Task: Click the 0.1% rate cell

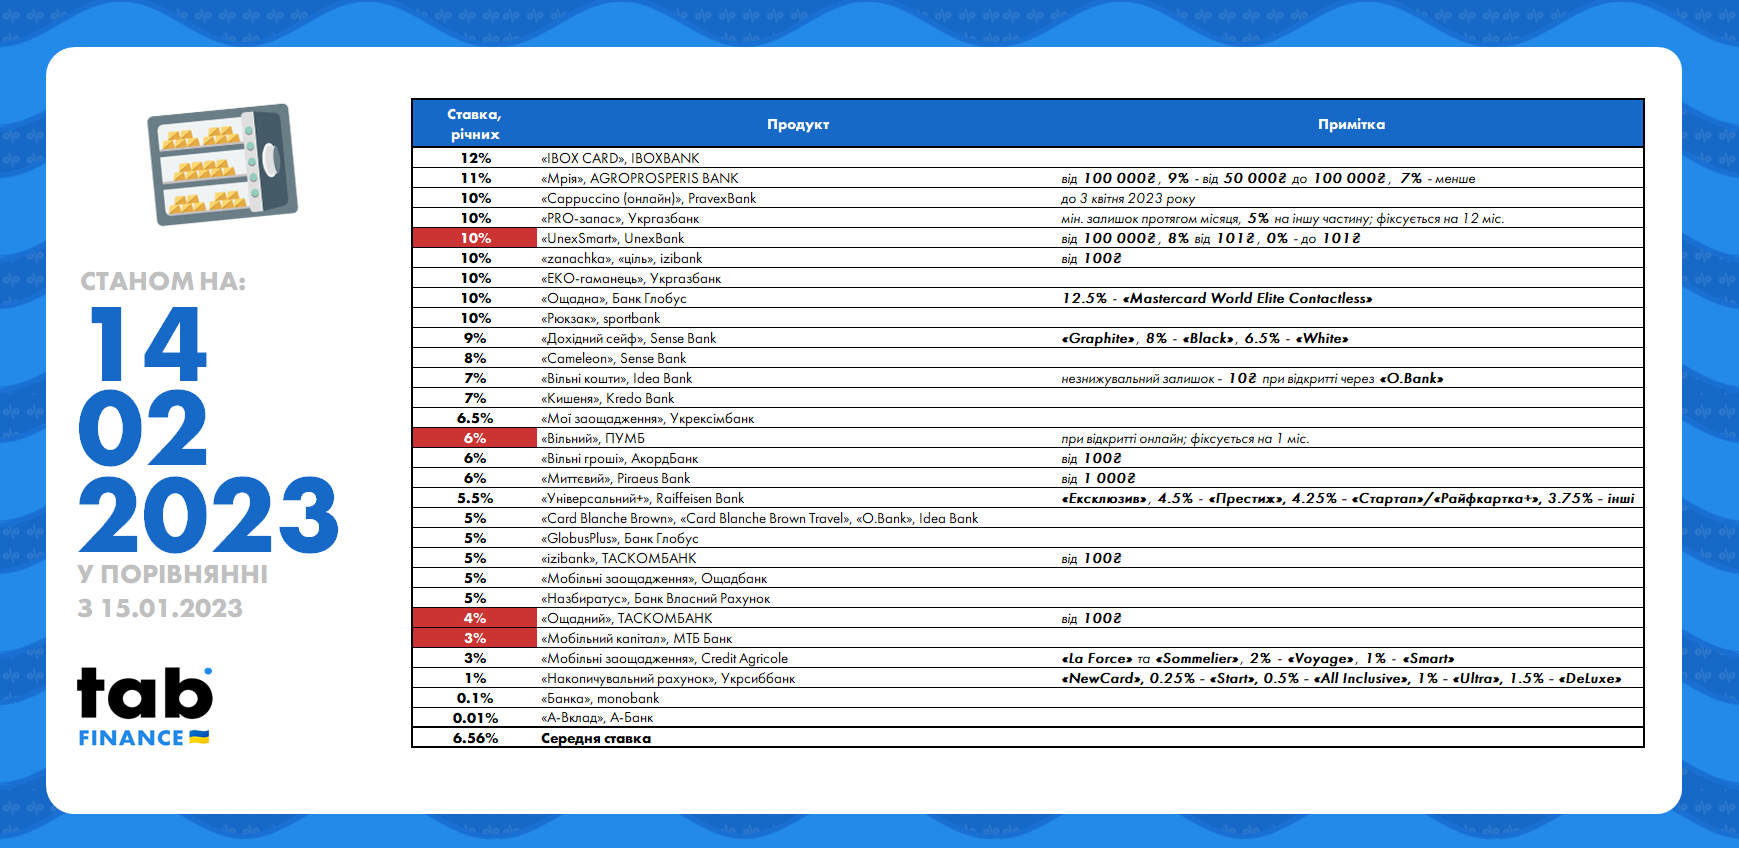Action: 475,698
